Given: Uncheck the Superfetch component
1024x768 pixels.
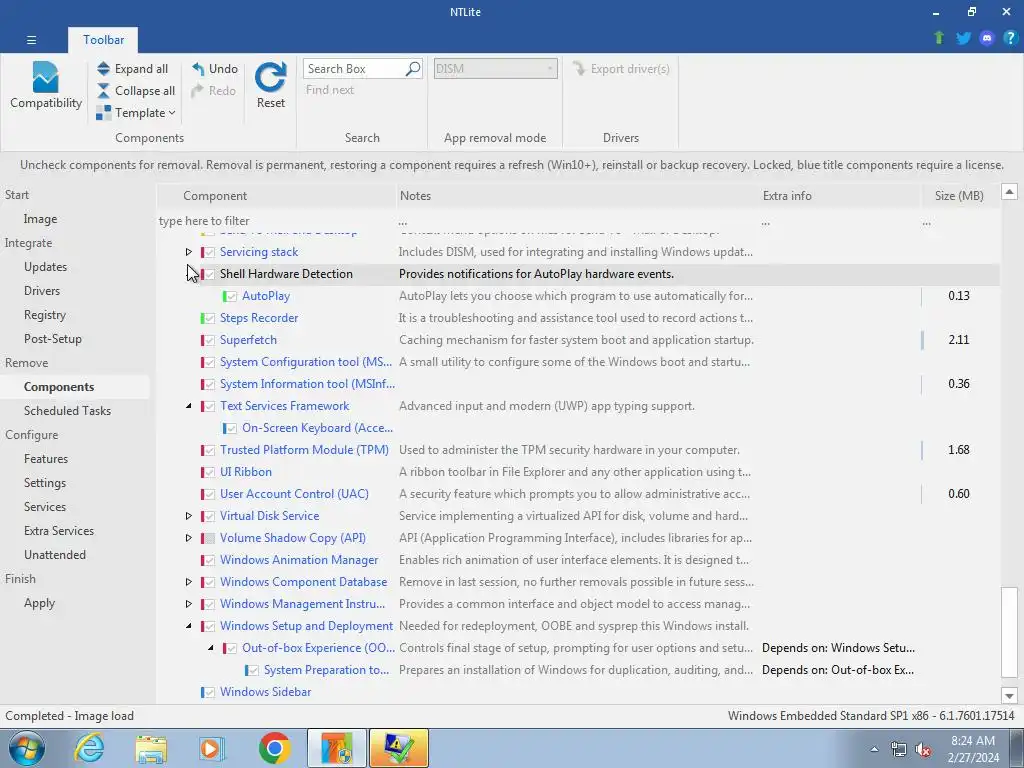Looking at the screenshot, I should point(209,340).
